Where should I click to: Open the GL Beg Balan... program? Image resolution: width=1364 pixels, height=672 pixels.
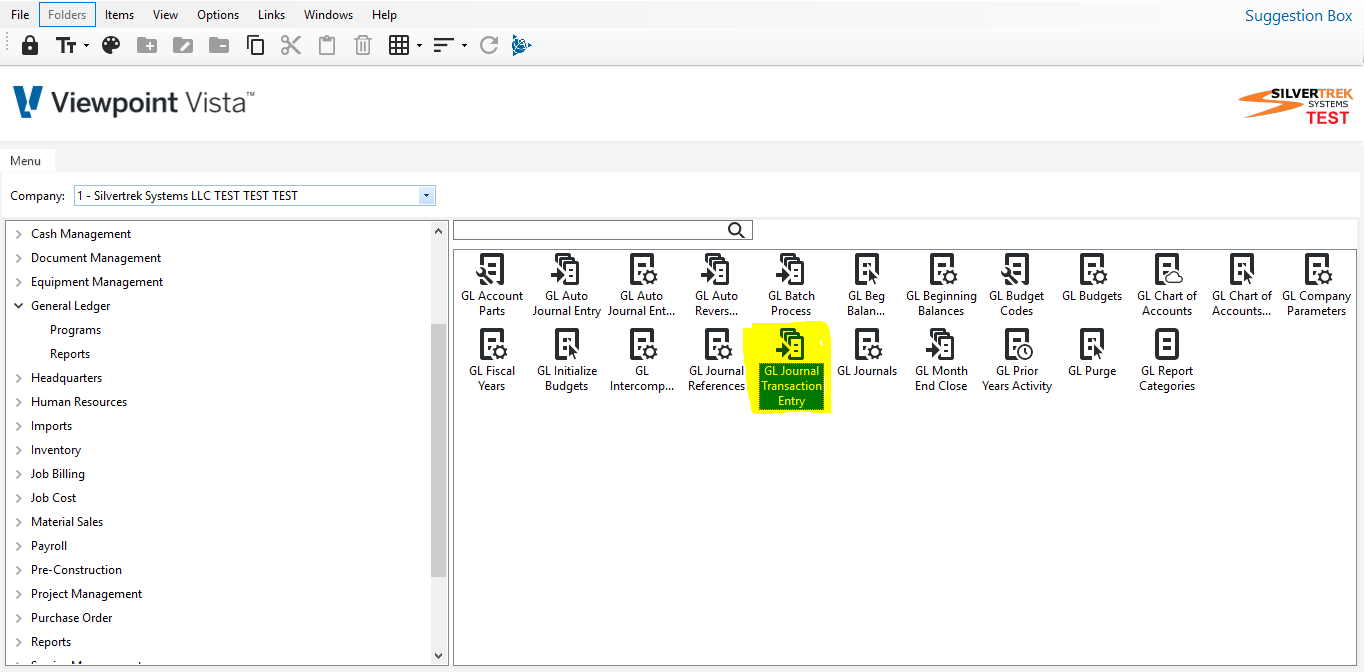point(867,285)
